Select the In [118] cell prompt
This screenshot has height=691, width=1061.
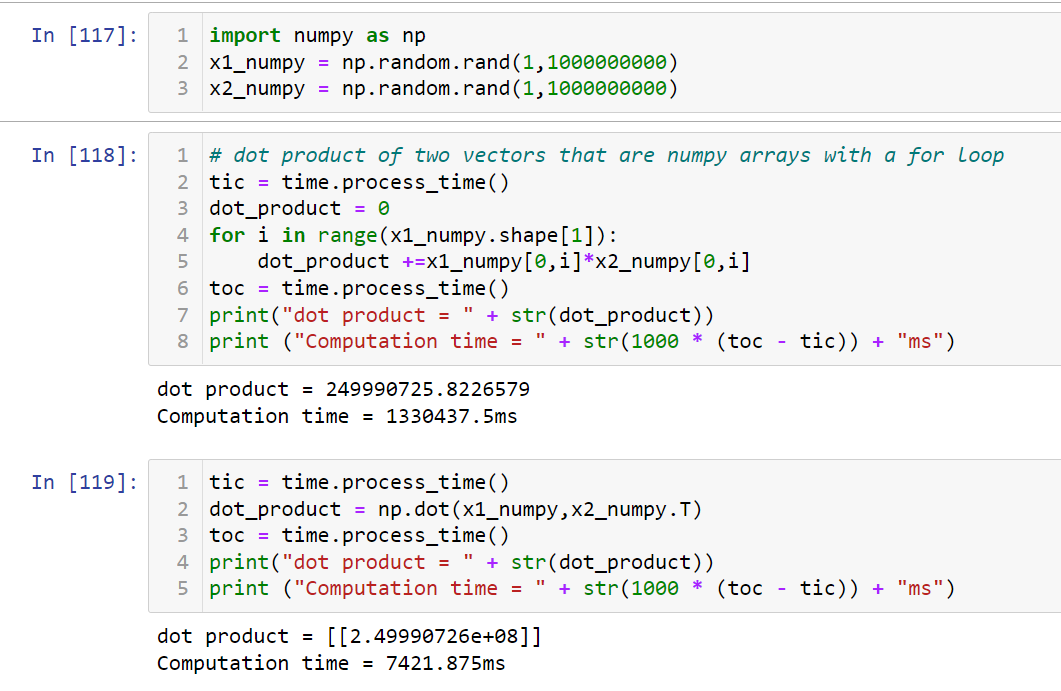pyautogui.click(x=84, y=155)
